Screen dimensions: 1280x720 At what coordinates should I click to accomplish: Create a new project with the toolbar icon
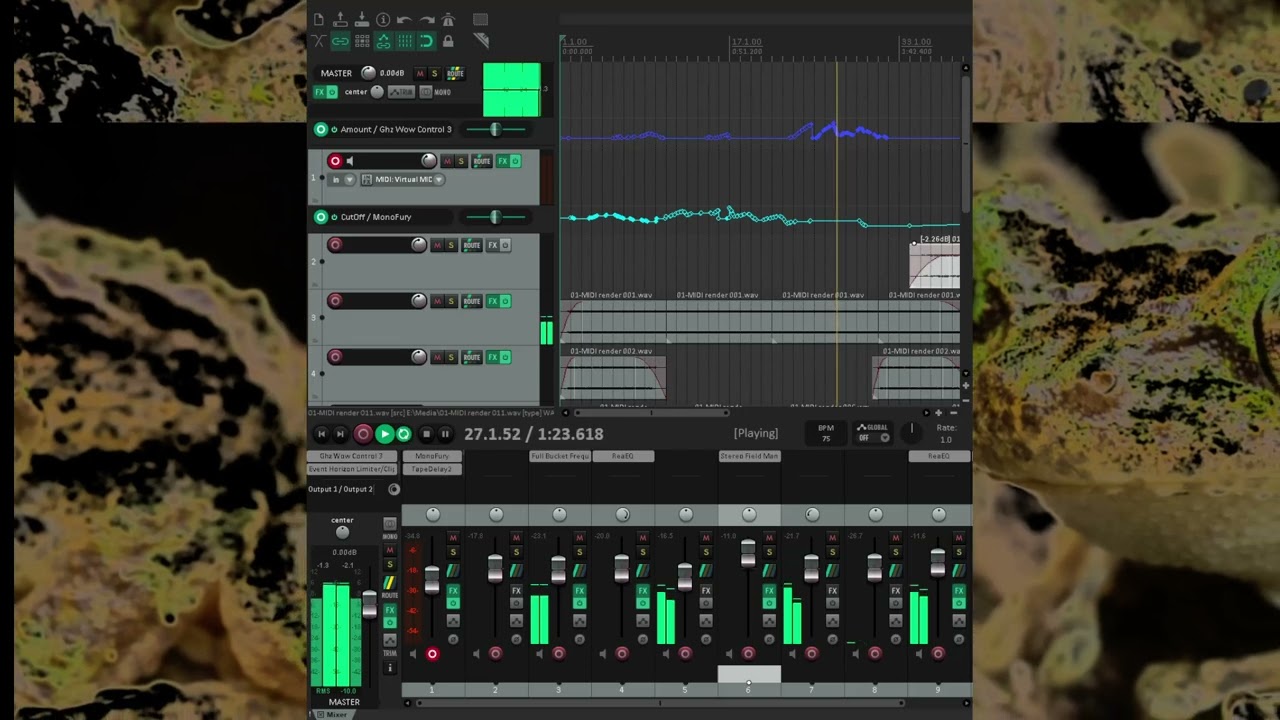(319, 20)
